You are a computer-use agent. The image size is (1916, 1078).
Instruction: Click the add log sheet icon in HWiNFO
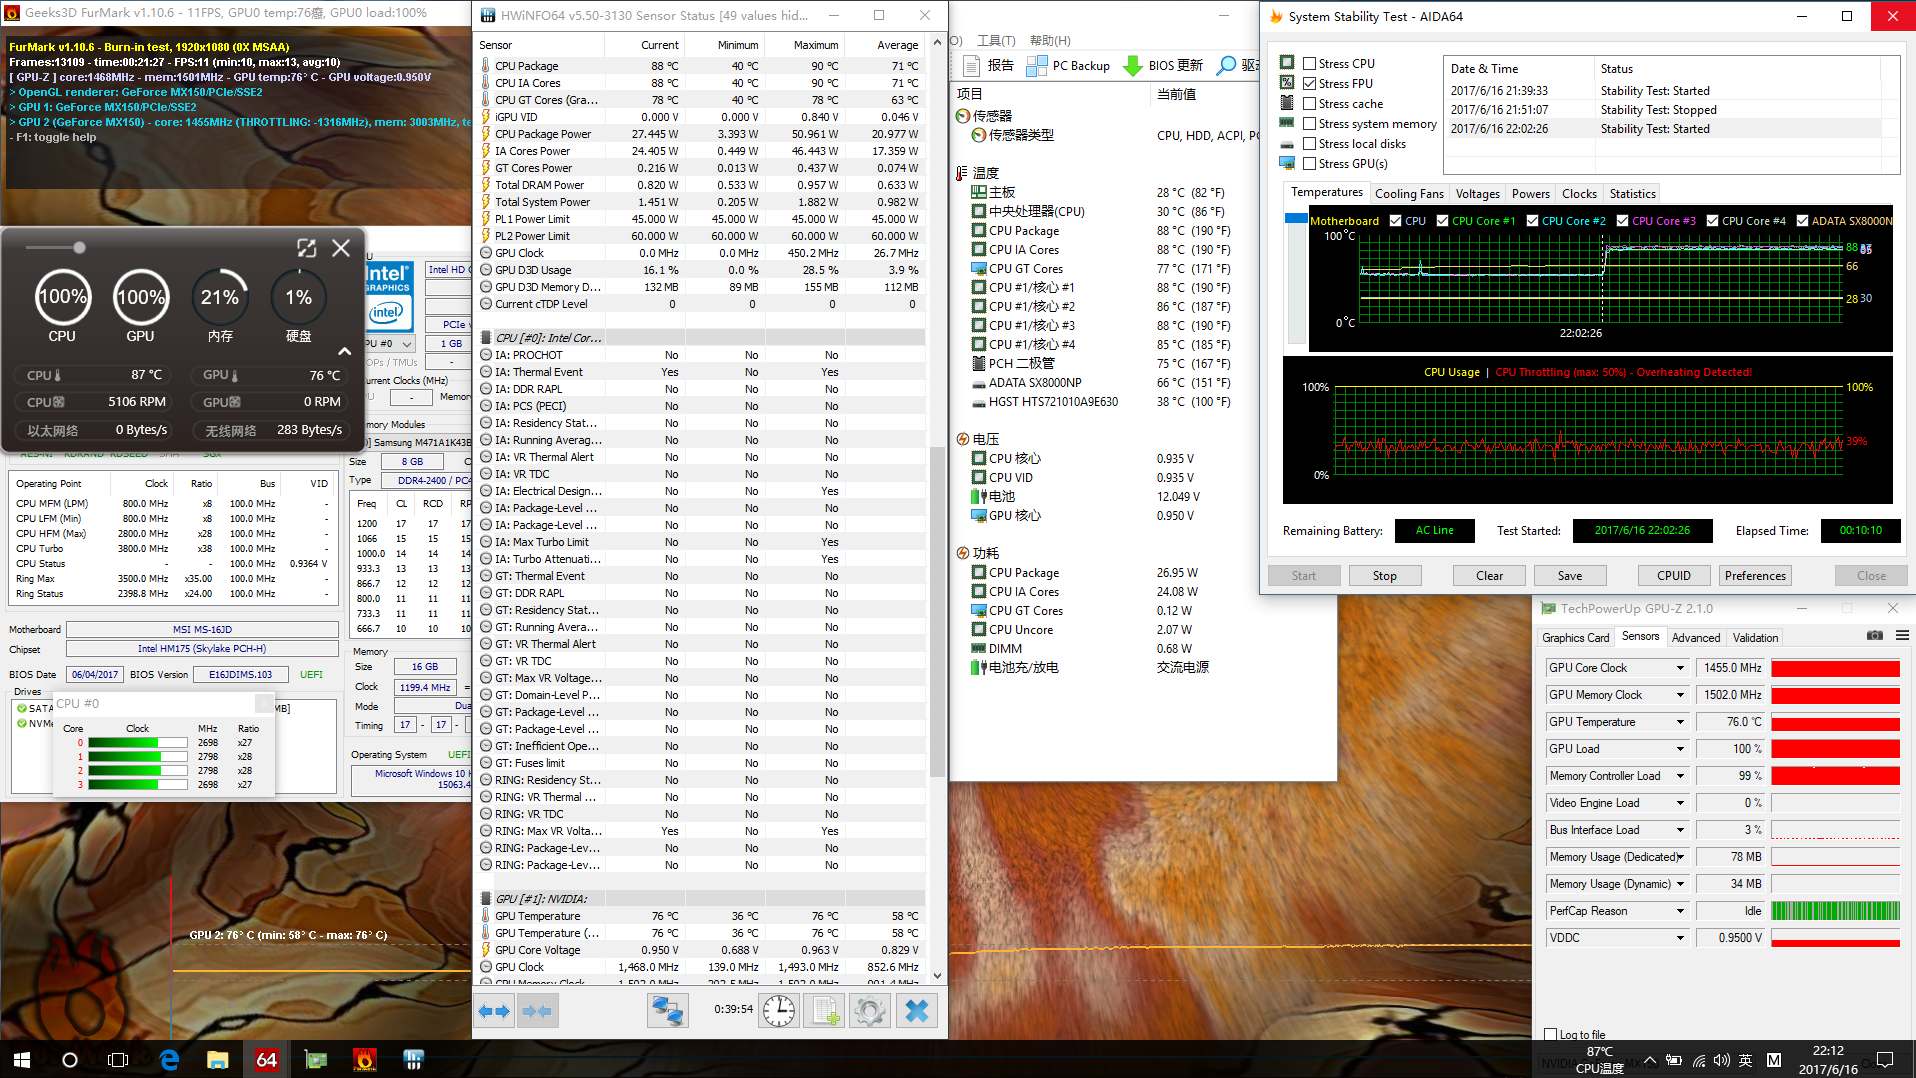point(825,1011)
